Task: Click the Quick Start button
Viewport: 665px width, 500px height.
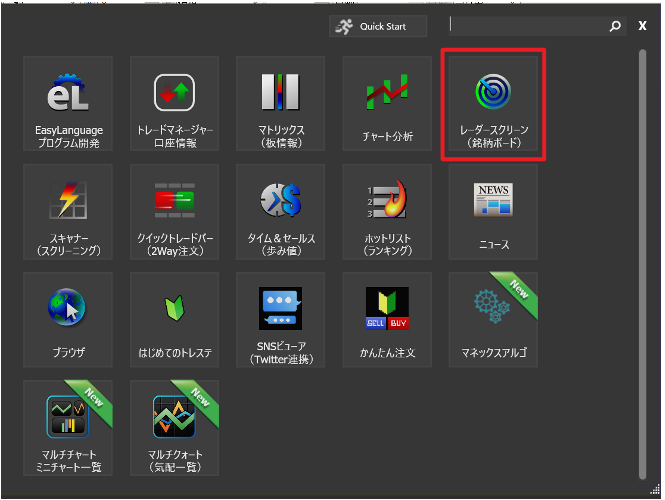Action: pos(378,26)
